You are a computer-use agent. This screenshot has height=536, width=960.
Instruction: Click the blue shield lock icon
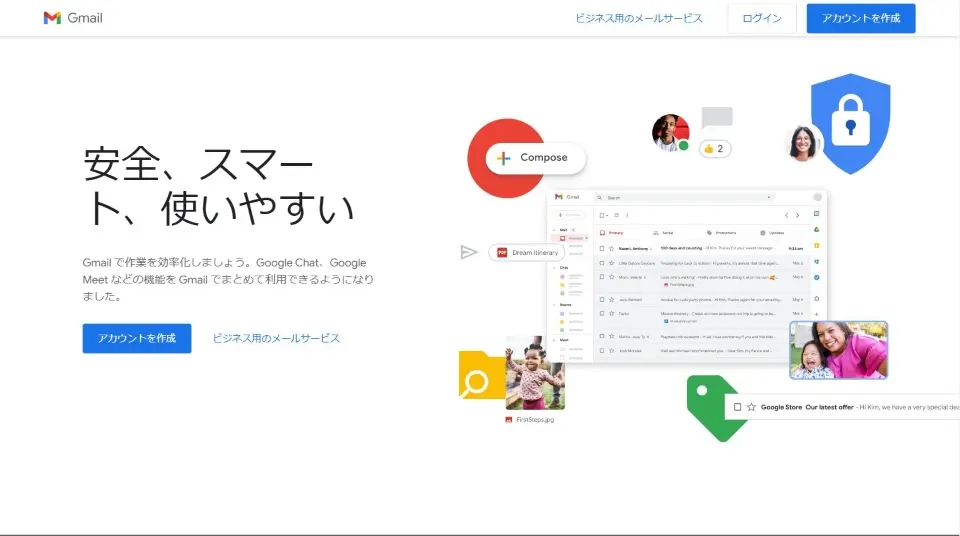tap(850, 124)
